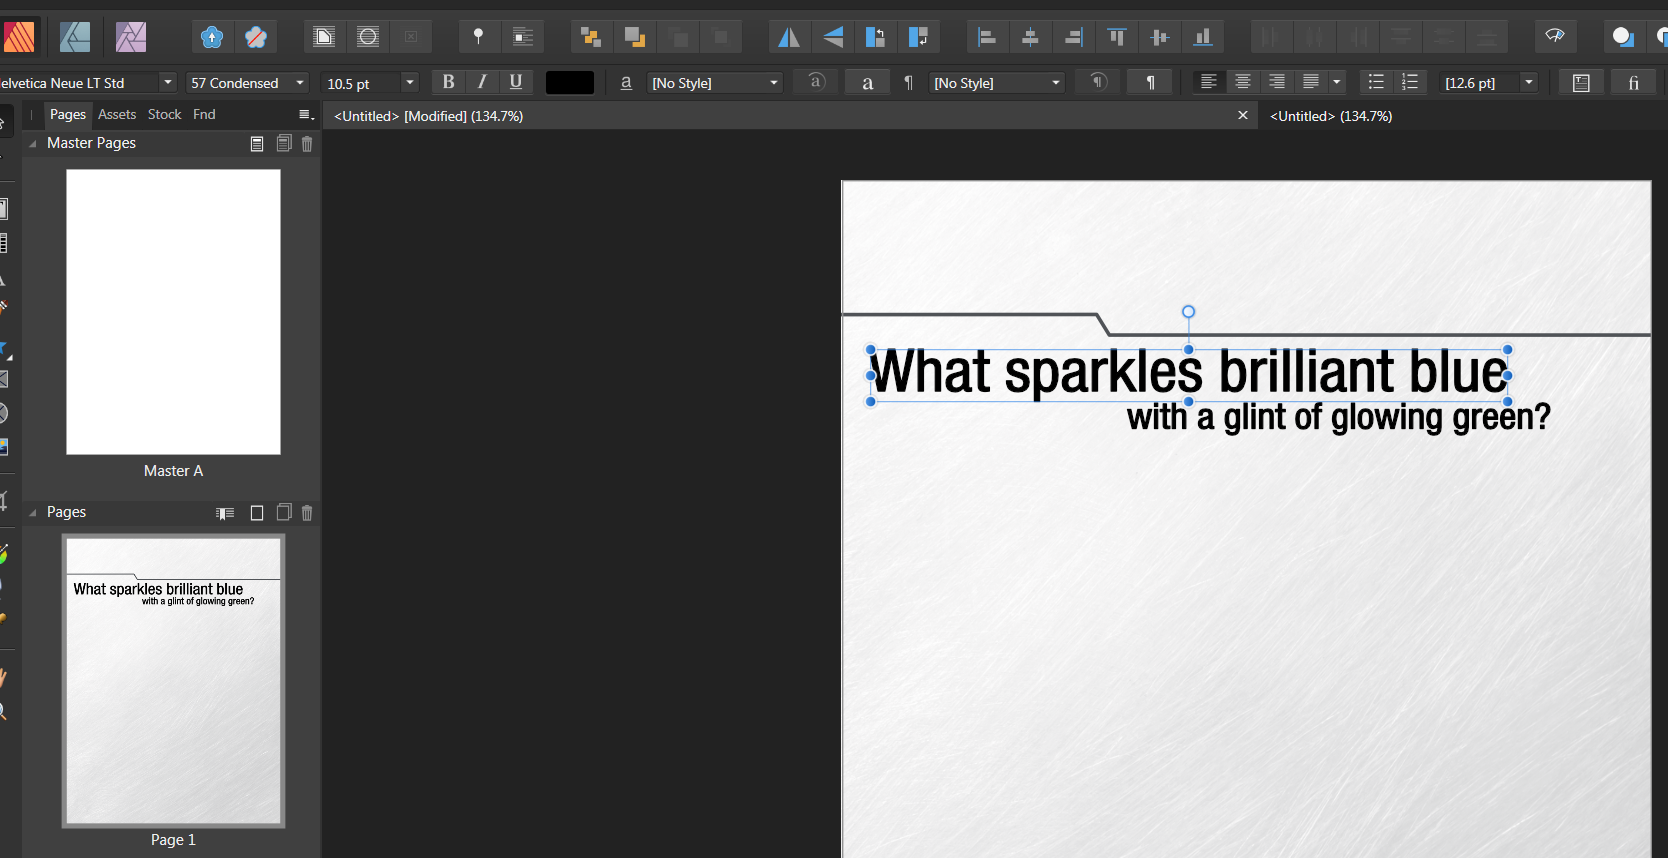Set paragraph alignment to justify
This screenshot has width=1668, height=858.
1311,82
